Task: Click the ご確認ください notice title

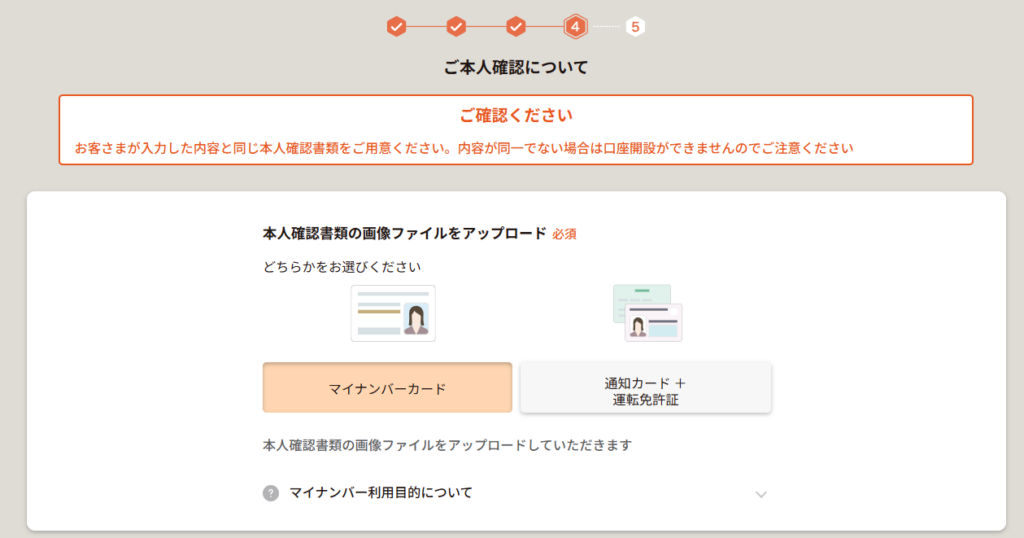Action: point(516,116)
